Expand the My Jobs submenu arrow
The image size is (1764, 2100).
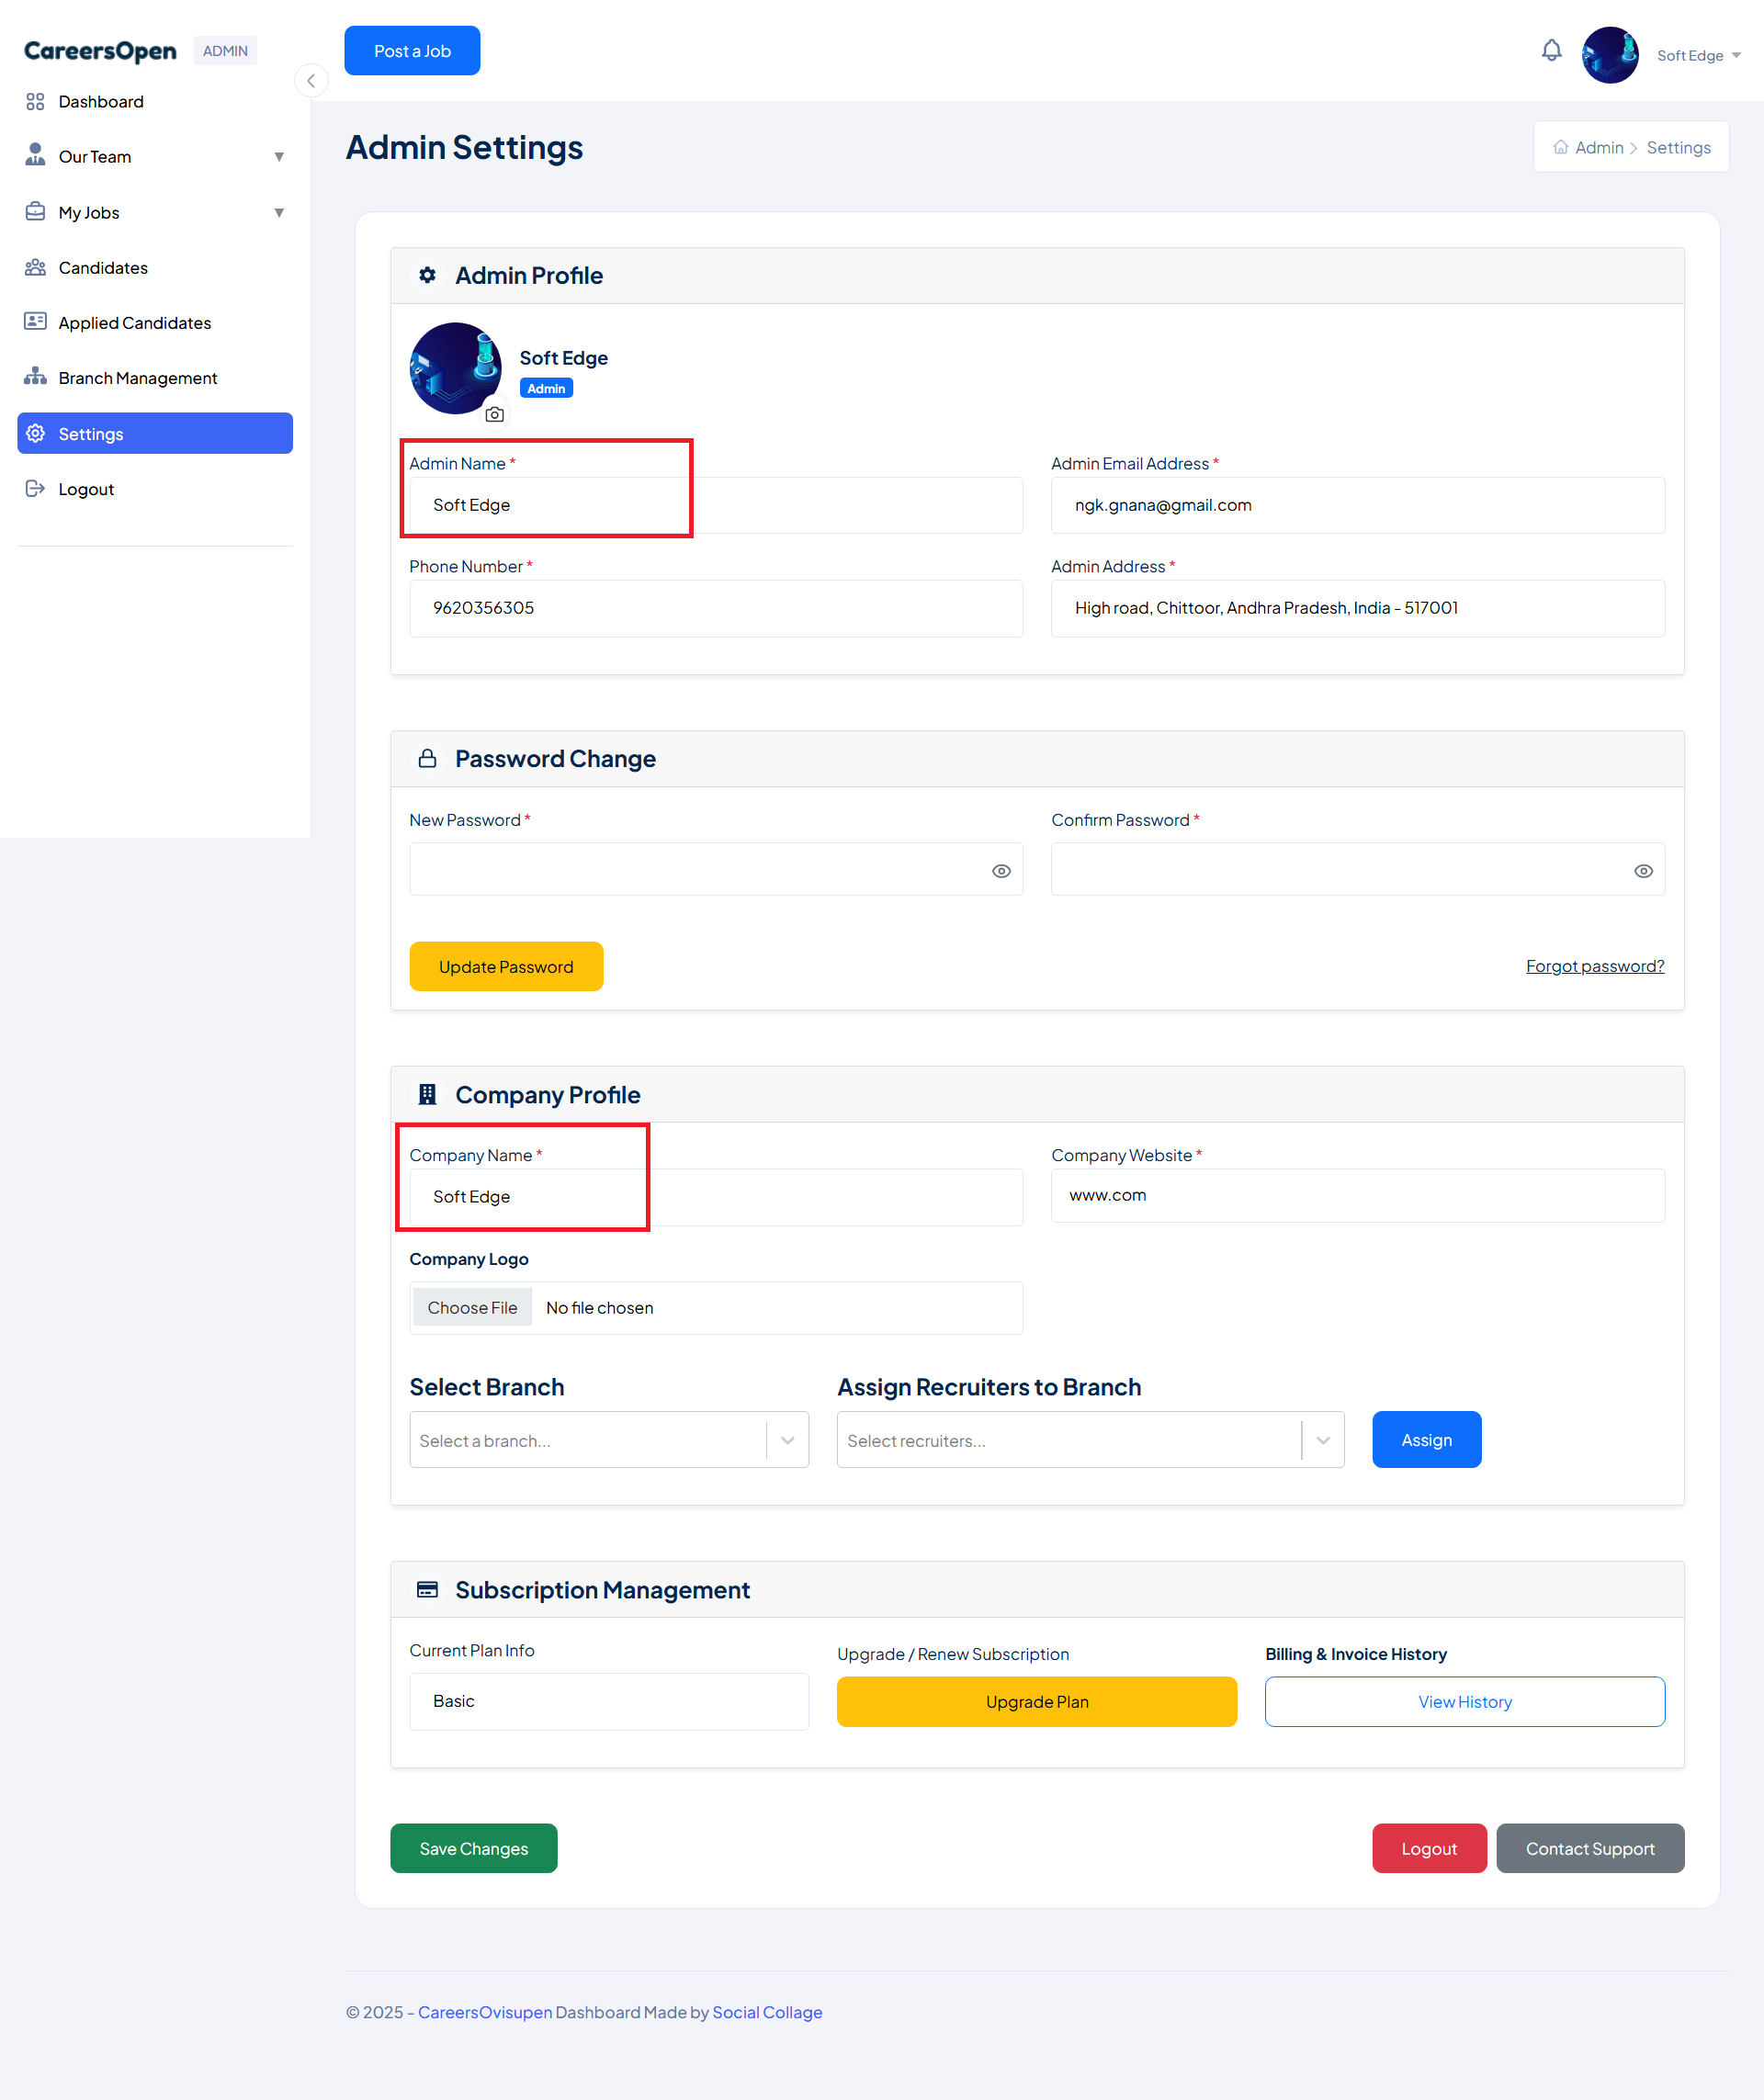click(x=279, y=213)
